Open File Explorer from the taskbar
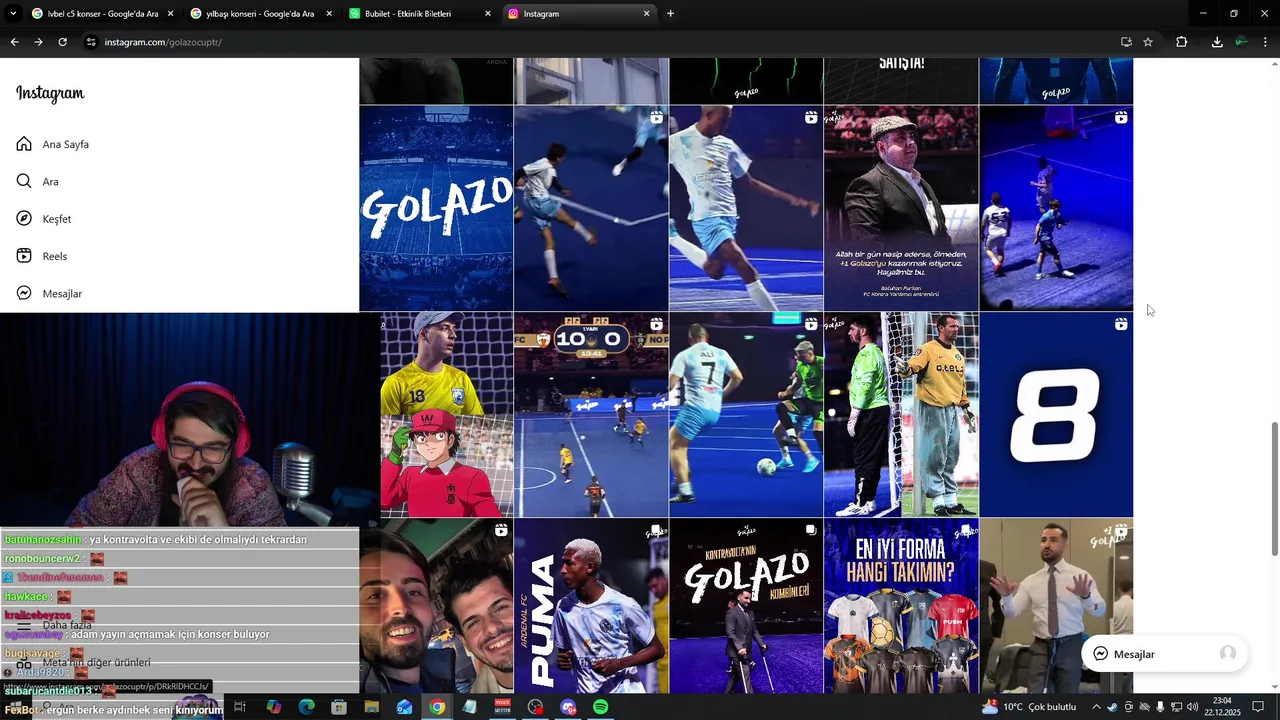This screenshot has height=720, width=1280. click(371, 707)
